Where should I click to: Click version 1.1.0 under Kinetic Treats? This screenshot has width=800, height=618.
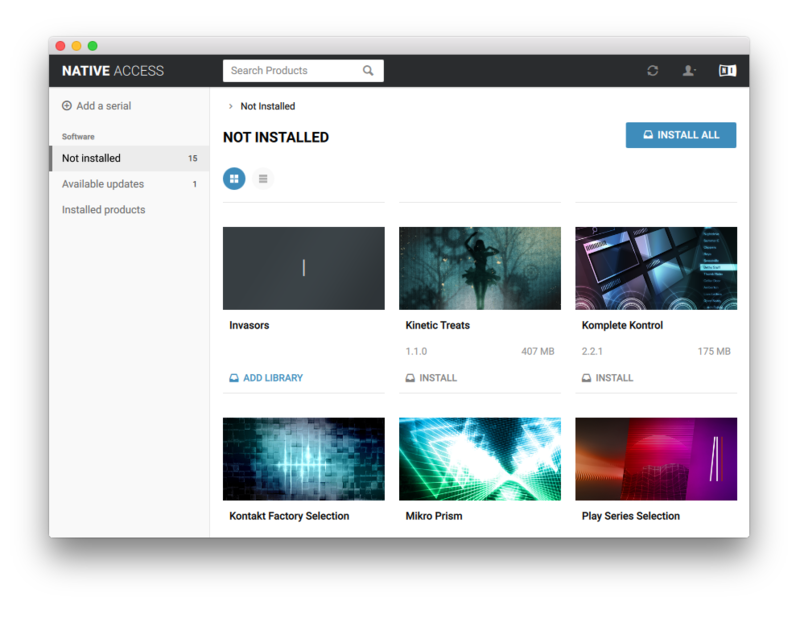click(x=416, y=351)
